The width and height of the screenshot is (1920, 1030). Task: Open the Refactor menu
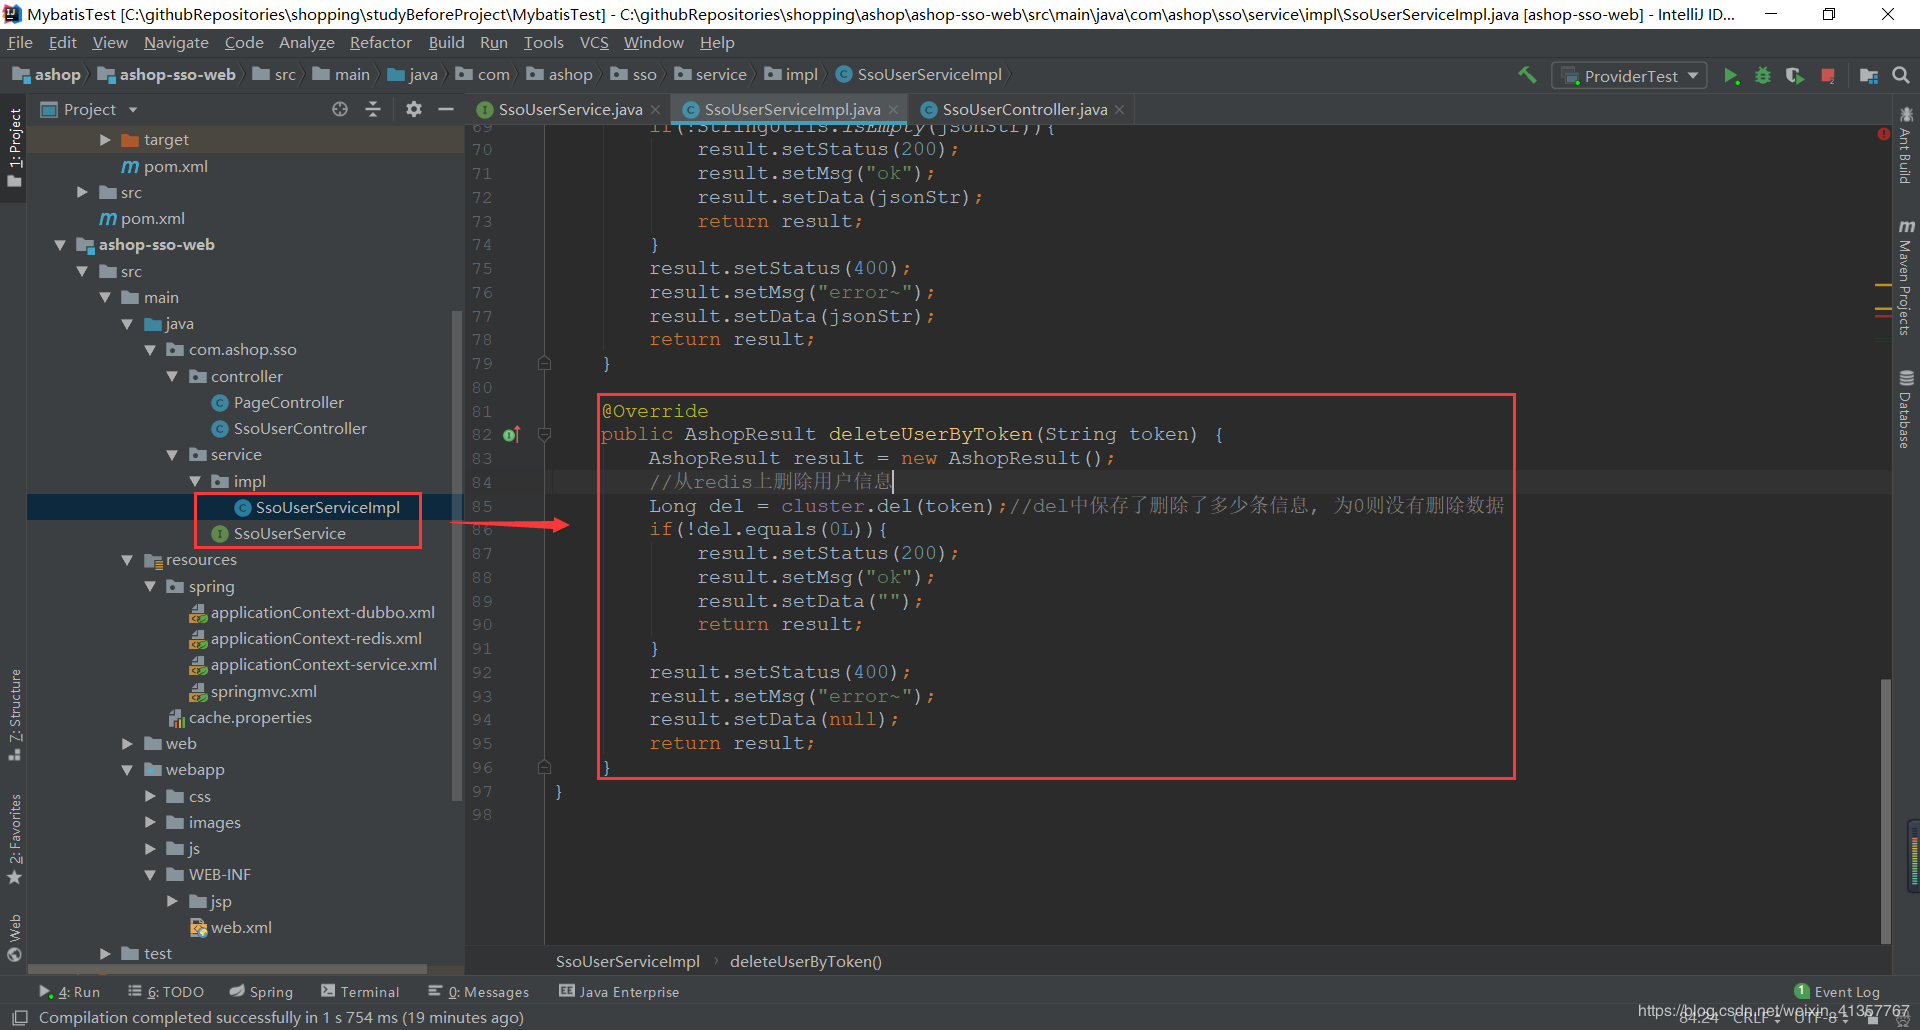coord(380,43)
